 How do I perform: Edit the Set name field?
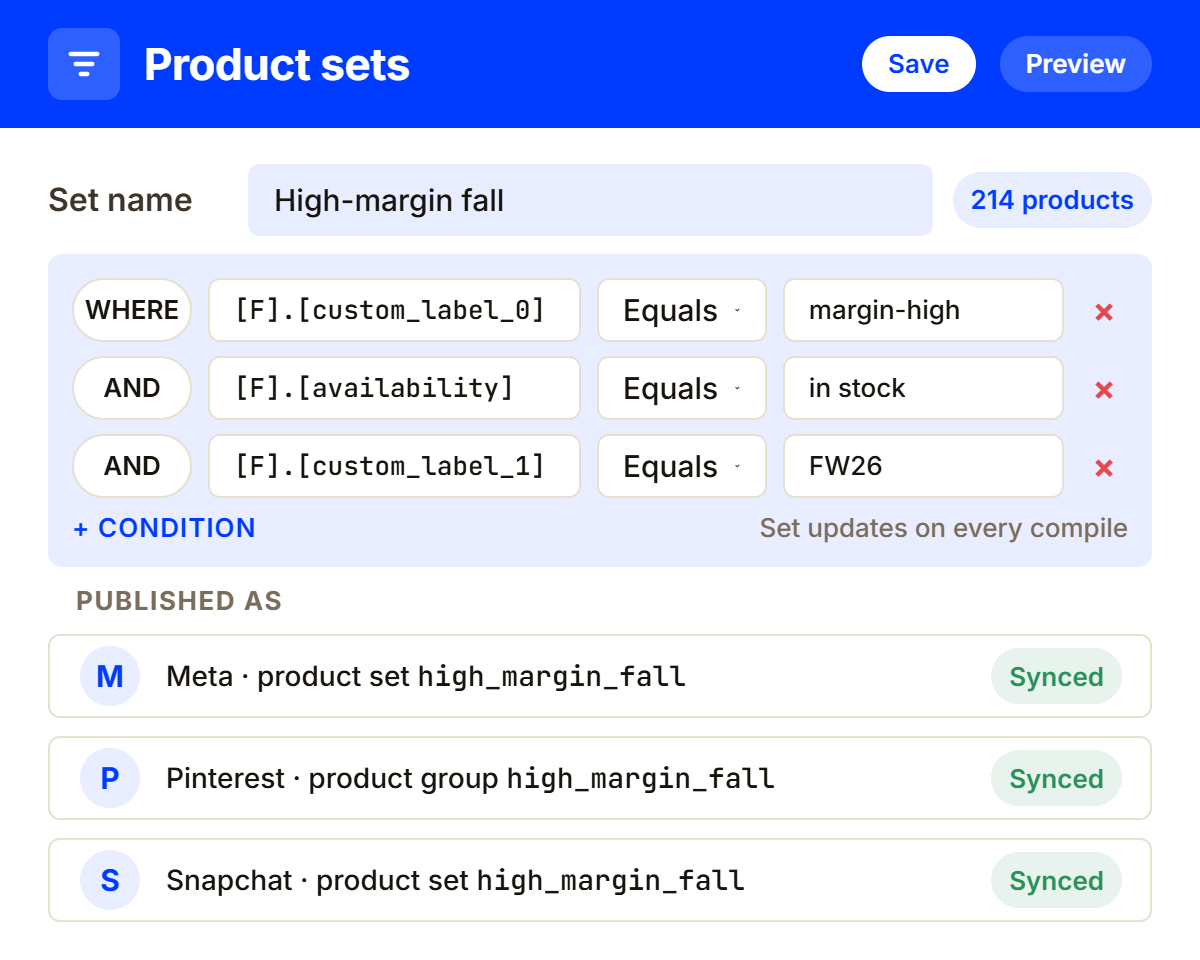coord(590,200)
